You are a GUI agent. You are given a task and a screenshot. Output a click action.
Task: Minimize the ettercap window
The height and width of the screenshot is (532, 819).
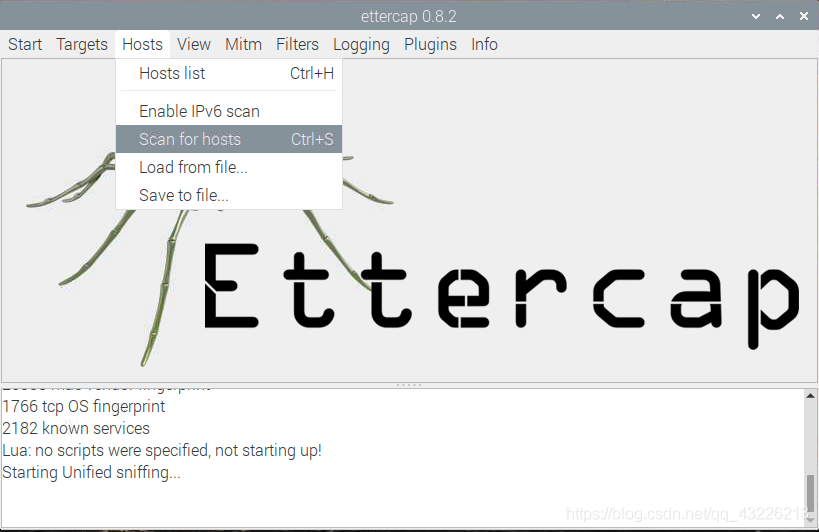coord(756,16)
